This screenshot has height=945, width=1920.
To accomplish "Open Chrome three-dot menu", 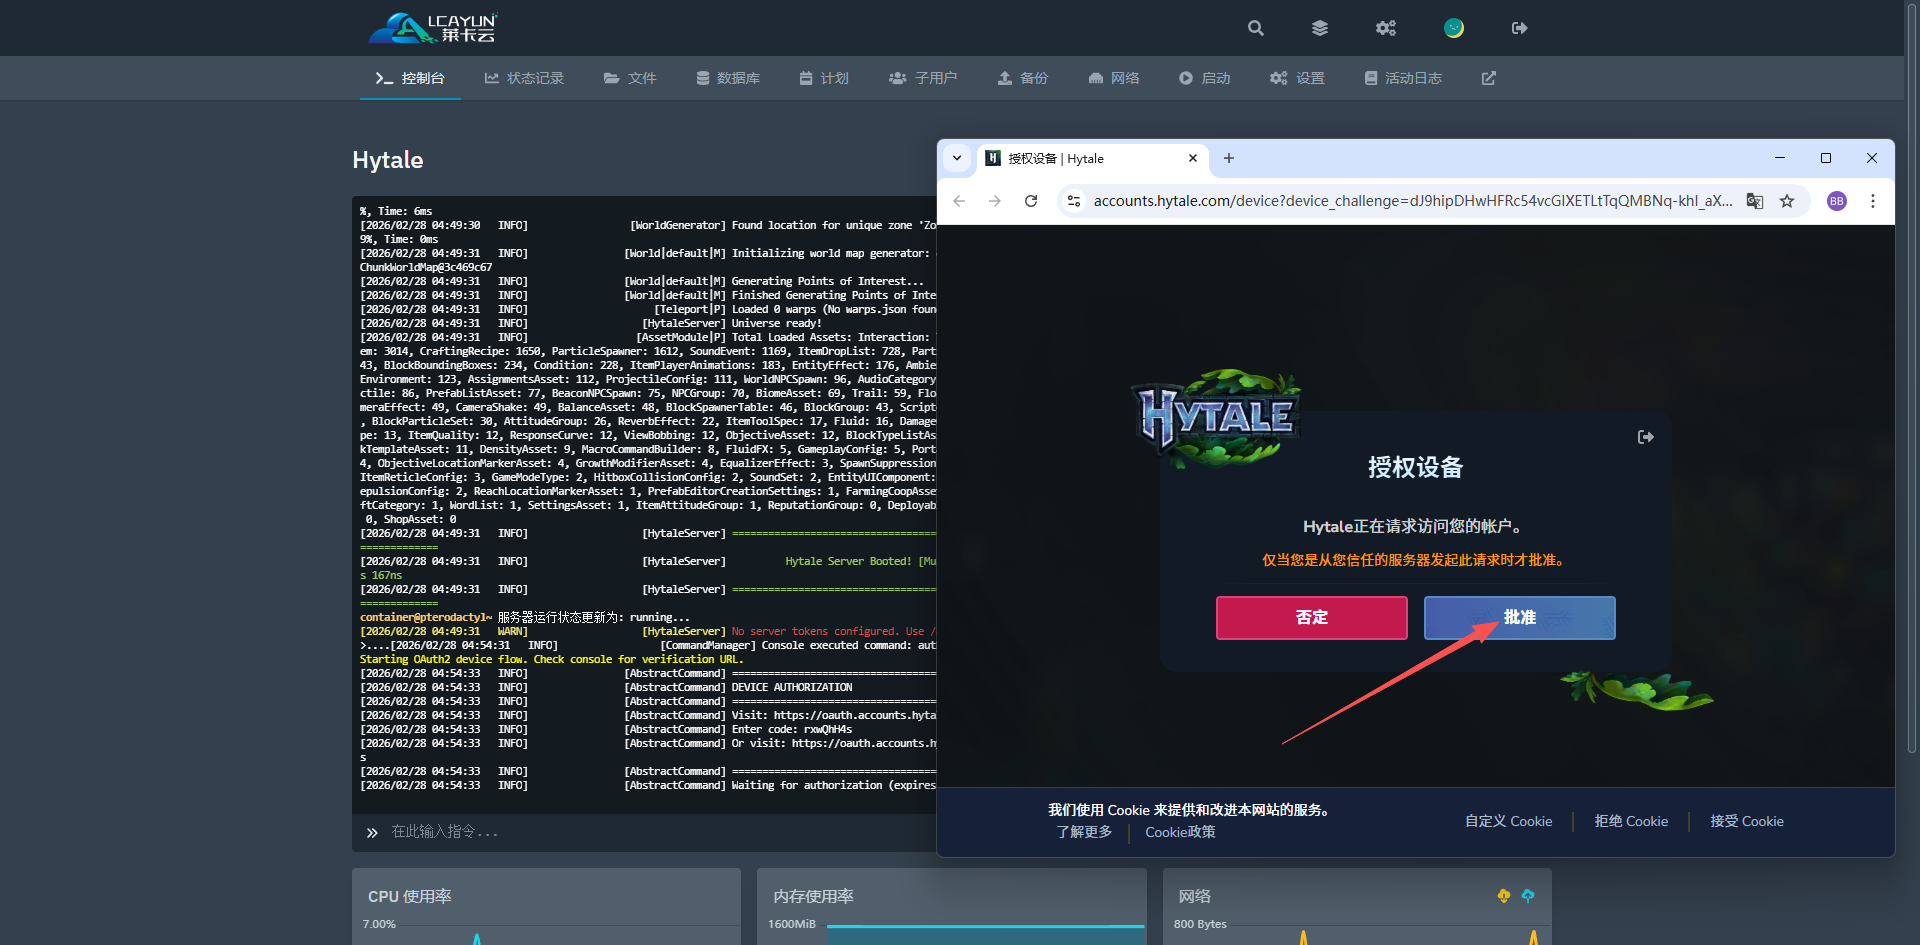I will pos(1872,201).
